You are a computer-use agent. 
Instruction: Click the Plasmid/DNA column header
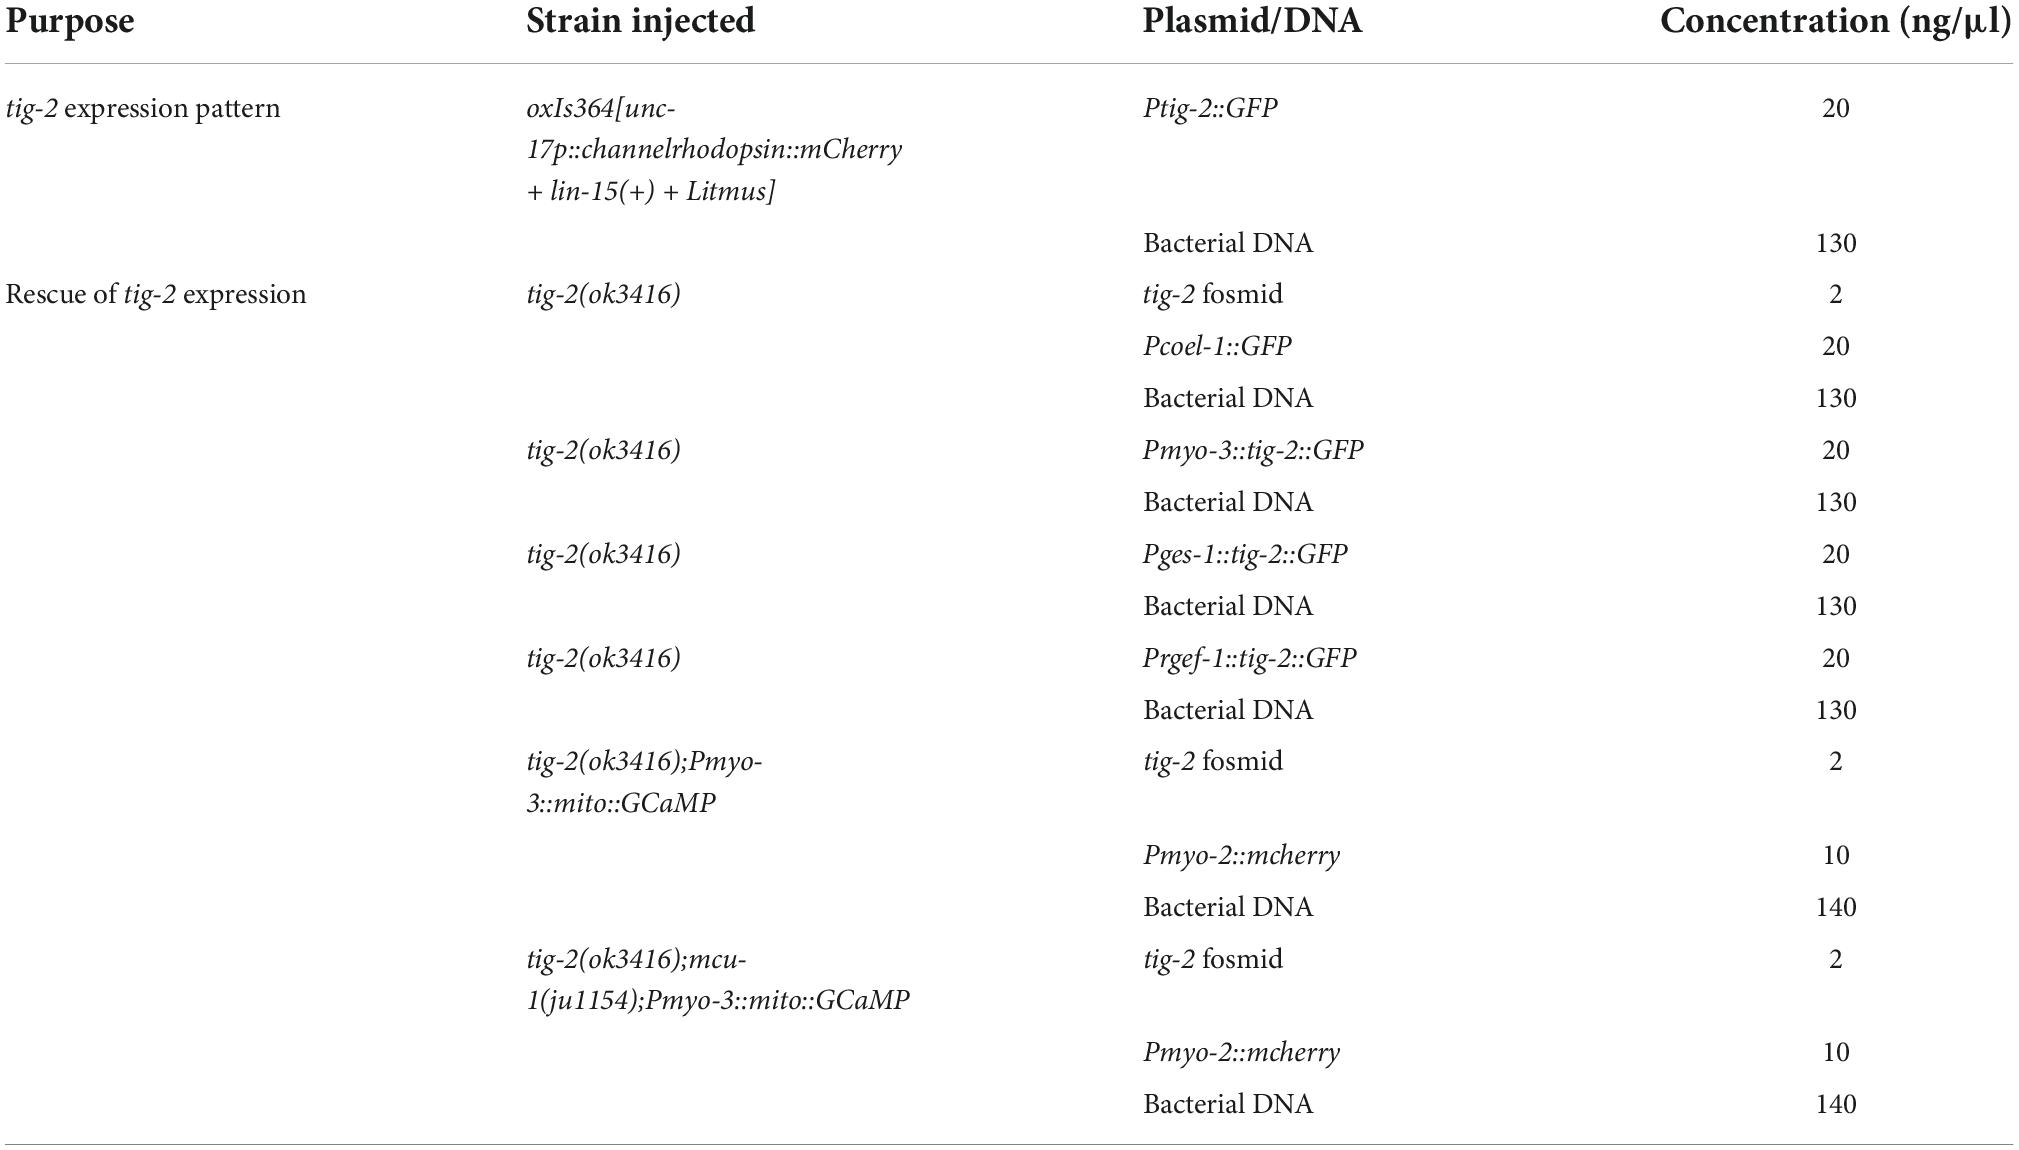click(x=1252, y=22)
